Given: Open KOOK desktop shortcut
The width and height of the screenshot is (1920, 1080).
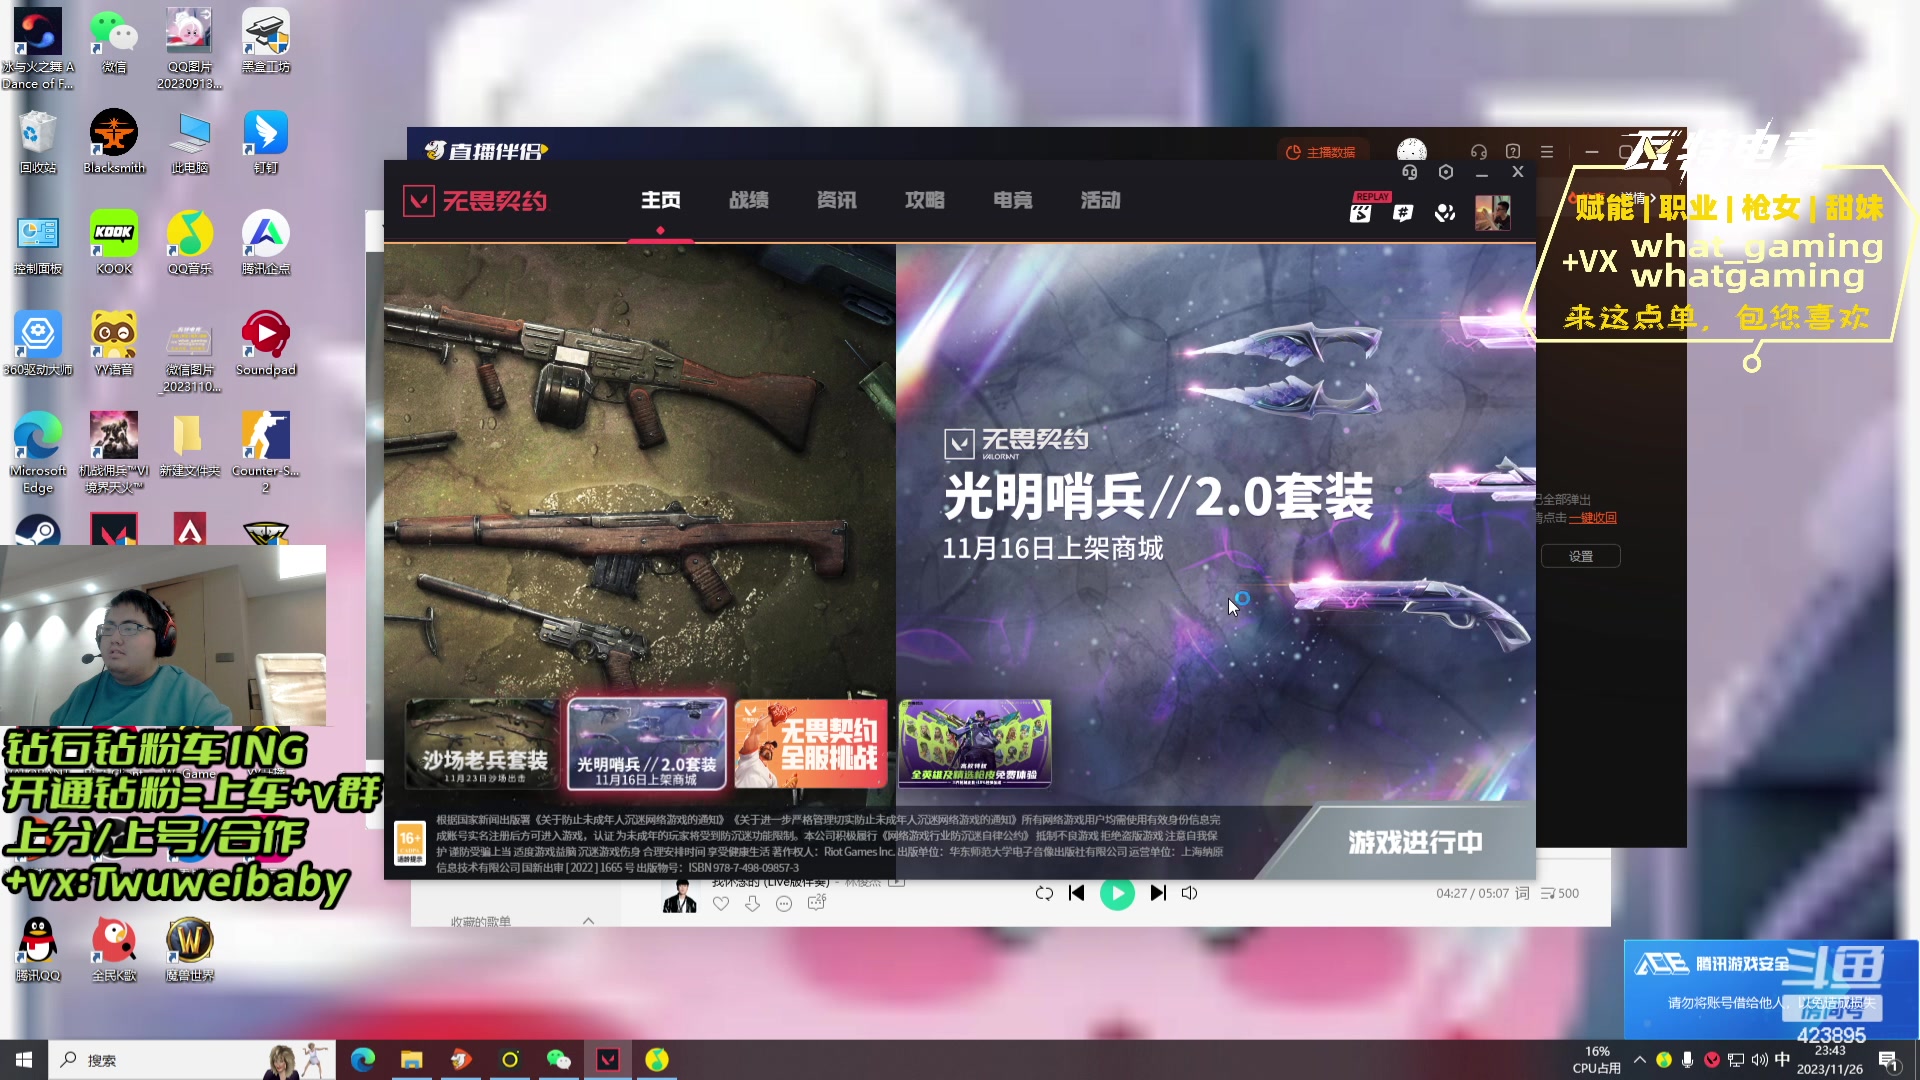Looking at the screenshot, I should [x=114, y=244].
